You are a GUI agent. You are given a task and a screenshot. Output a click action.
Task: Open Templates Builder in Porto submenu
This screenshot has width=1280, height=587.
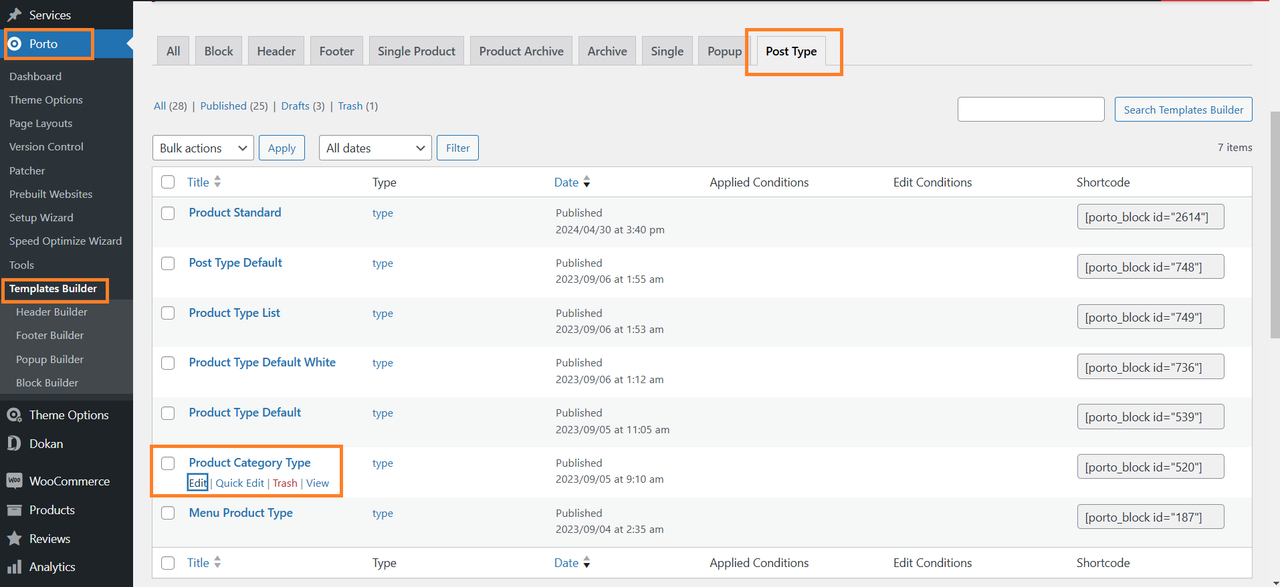(53, 289)
